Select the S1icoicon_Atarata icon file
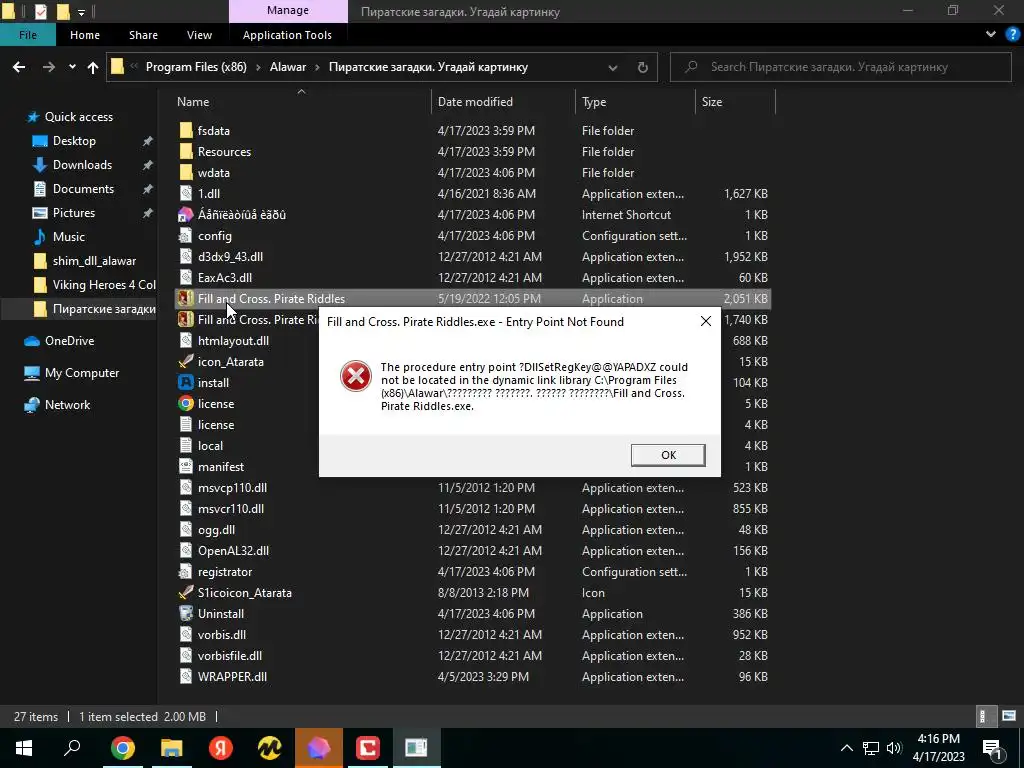The height and width of the screenshot is (768, 1024). point(186,592)
